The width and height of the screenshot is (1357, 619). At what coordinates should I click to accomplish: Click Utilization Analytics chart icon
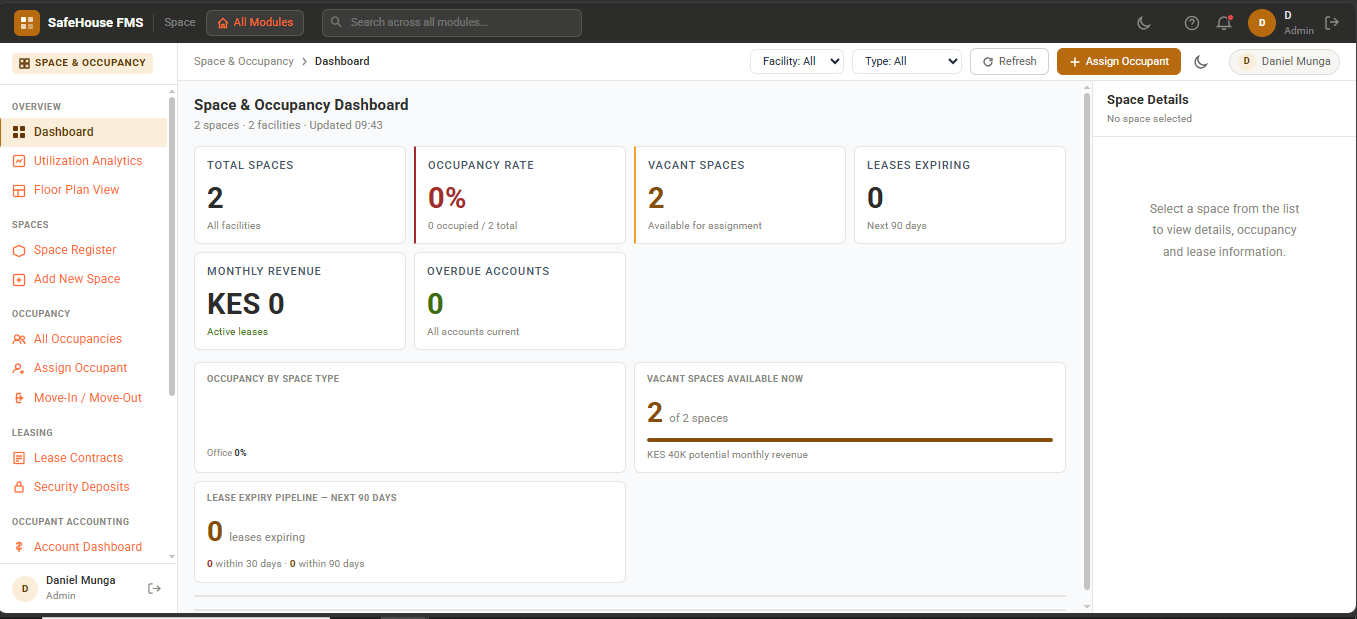[x=19, y=161]
